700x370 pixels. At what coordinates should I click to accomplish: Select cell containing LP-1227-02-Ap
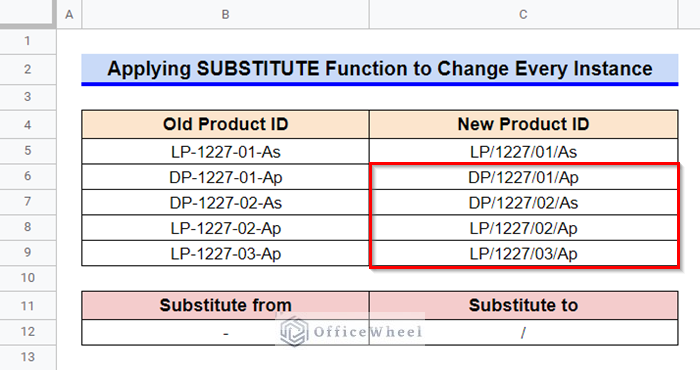225,228
